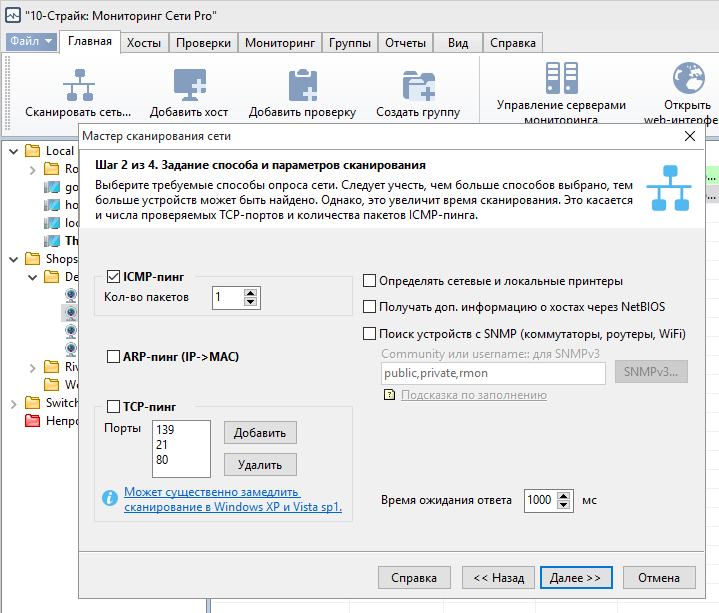Select the red Непро... folder icon
The image size is (719, 613).
32,420
